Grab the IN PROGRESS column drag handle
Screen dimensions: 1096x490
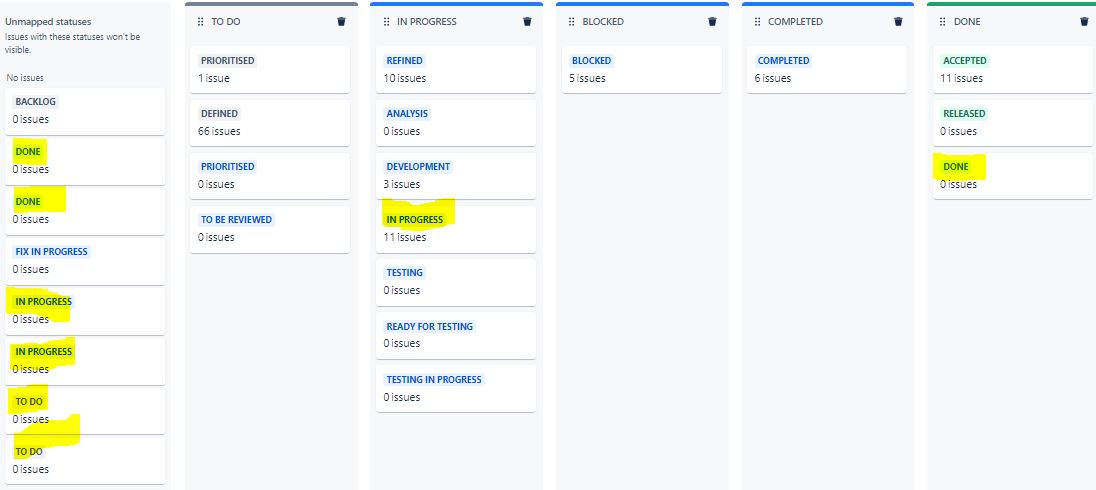tap(387, 22)
